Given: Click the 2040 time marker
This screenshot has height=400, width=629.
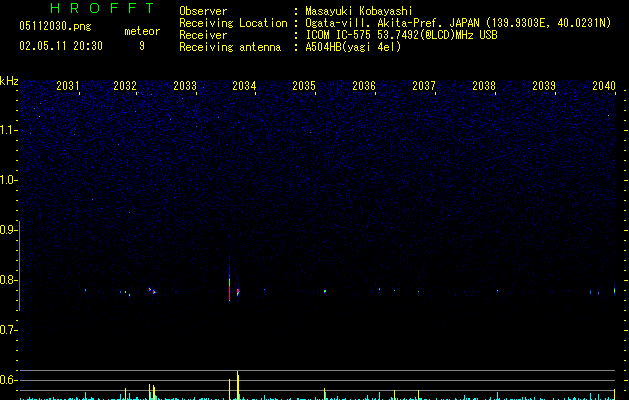Looking at the screenshot, I should pos(604,86).
